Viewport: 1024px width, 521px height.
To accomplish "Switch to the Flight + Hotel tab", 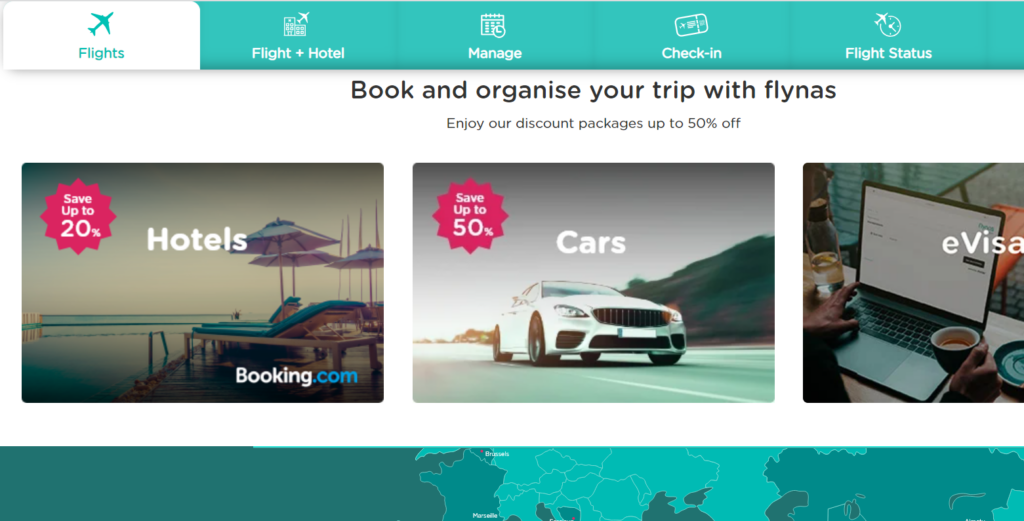I will [x=298, y=35].
